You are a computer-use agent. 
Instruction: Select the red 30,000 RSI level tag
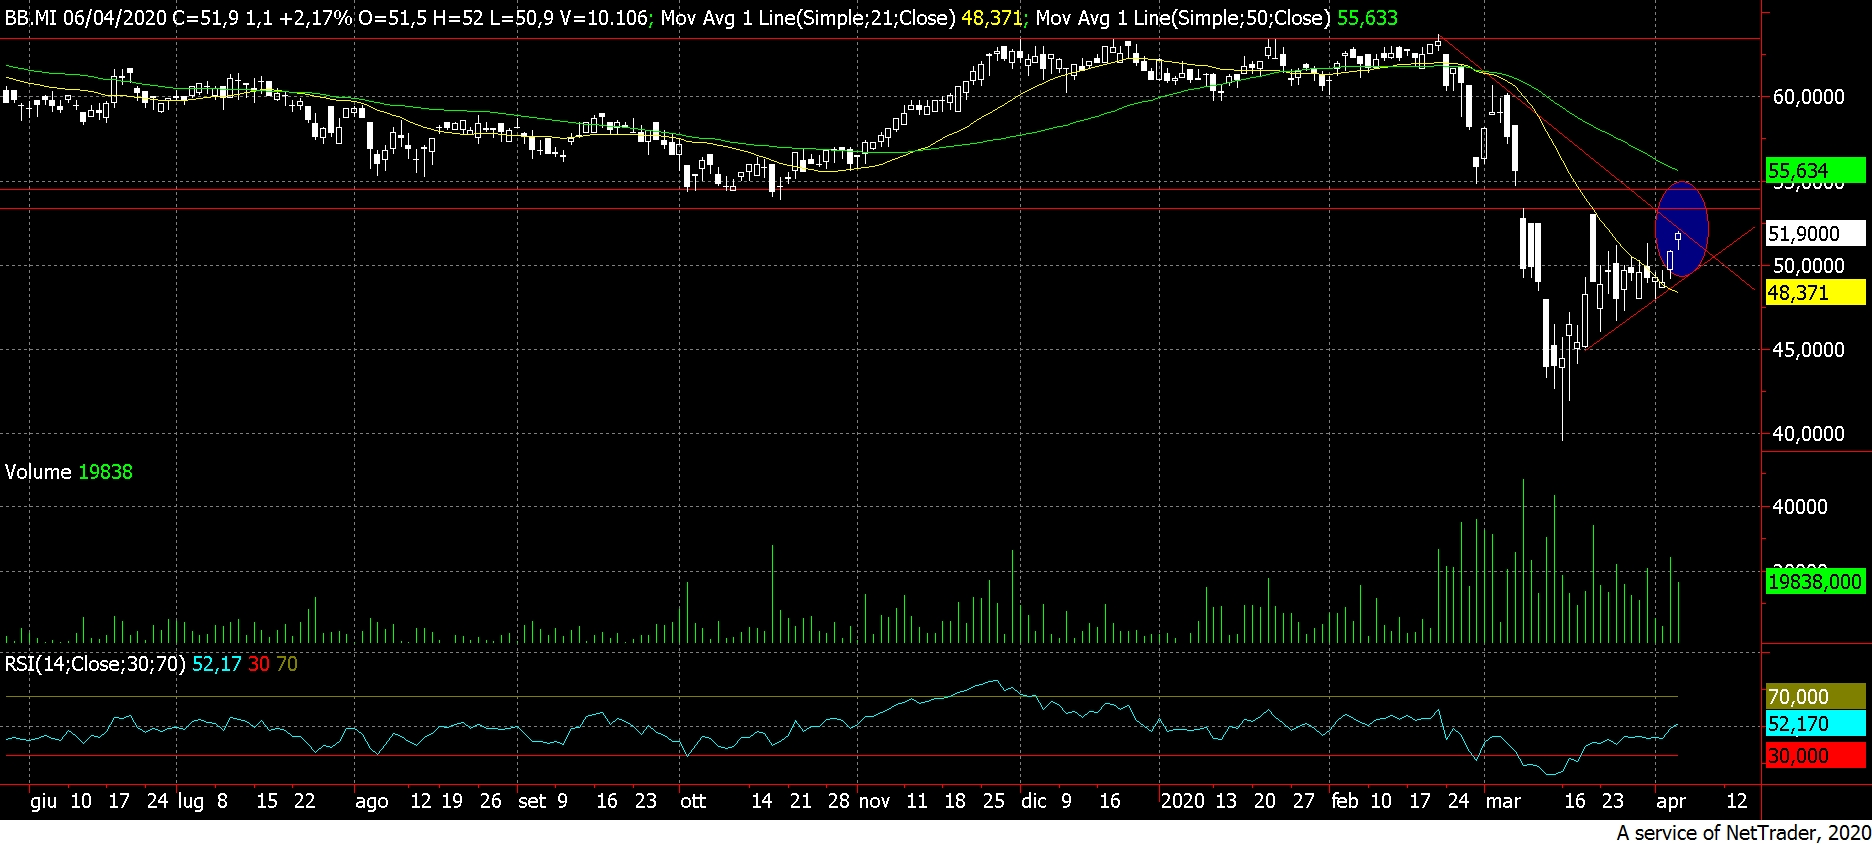[x=1815, y=756]
